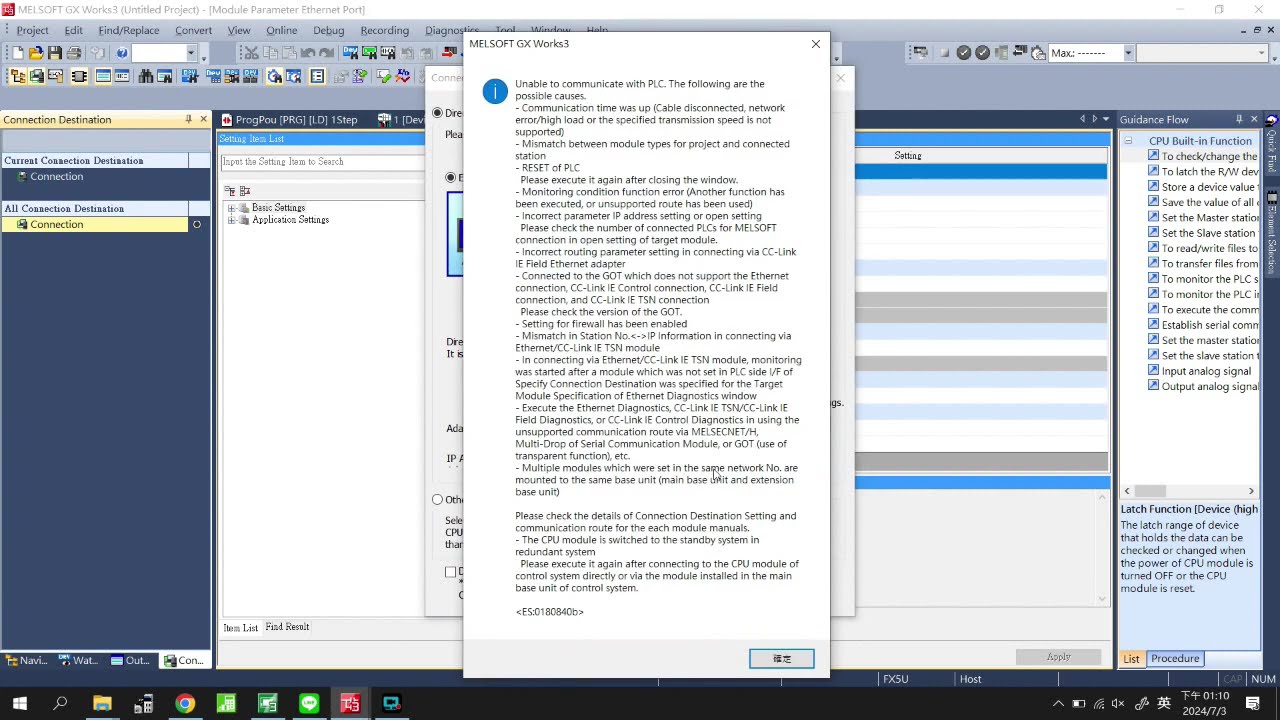Close the Connection Destination panel
The height and width of the screenshot is (720, 1280).
[x=203, y=119]
